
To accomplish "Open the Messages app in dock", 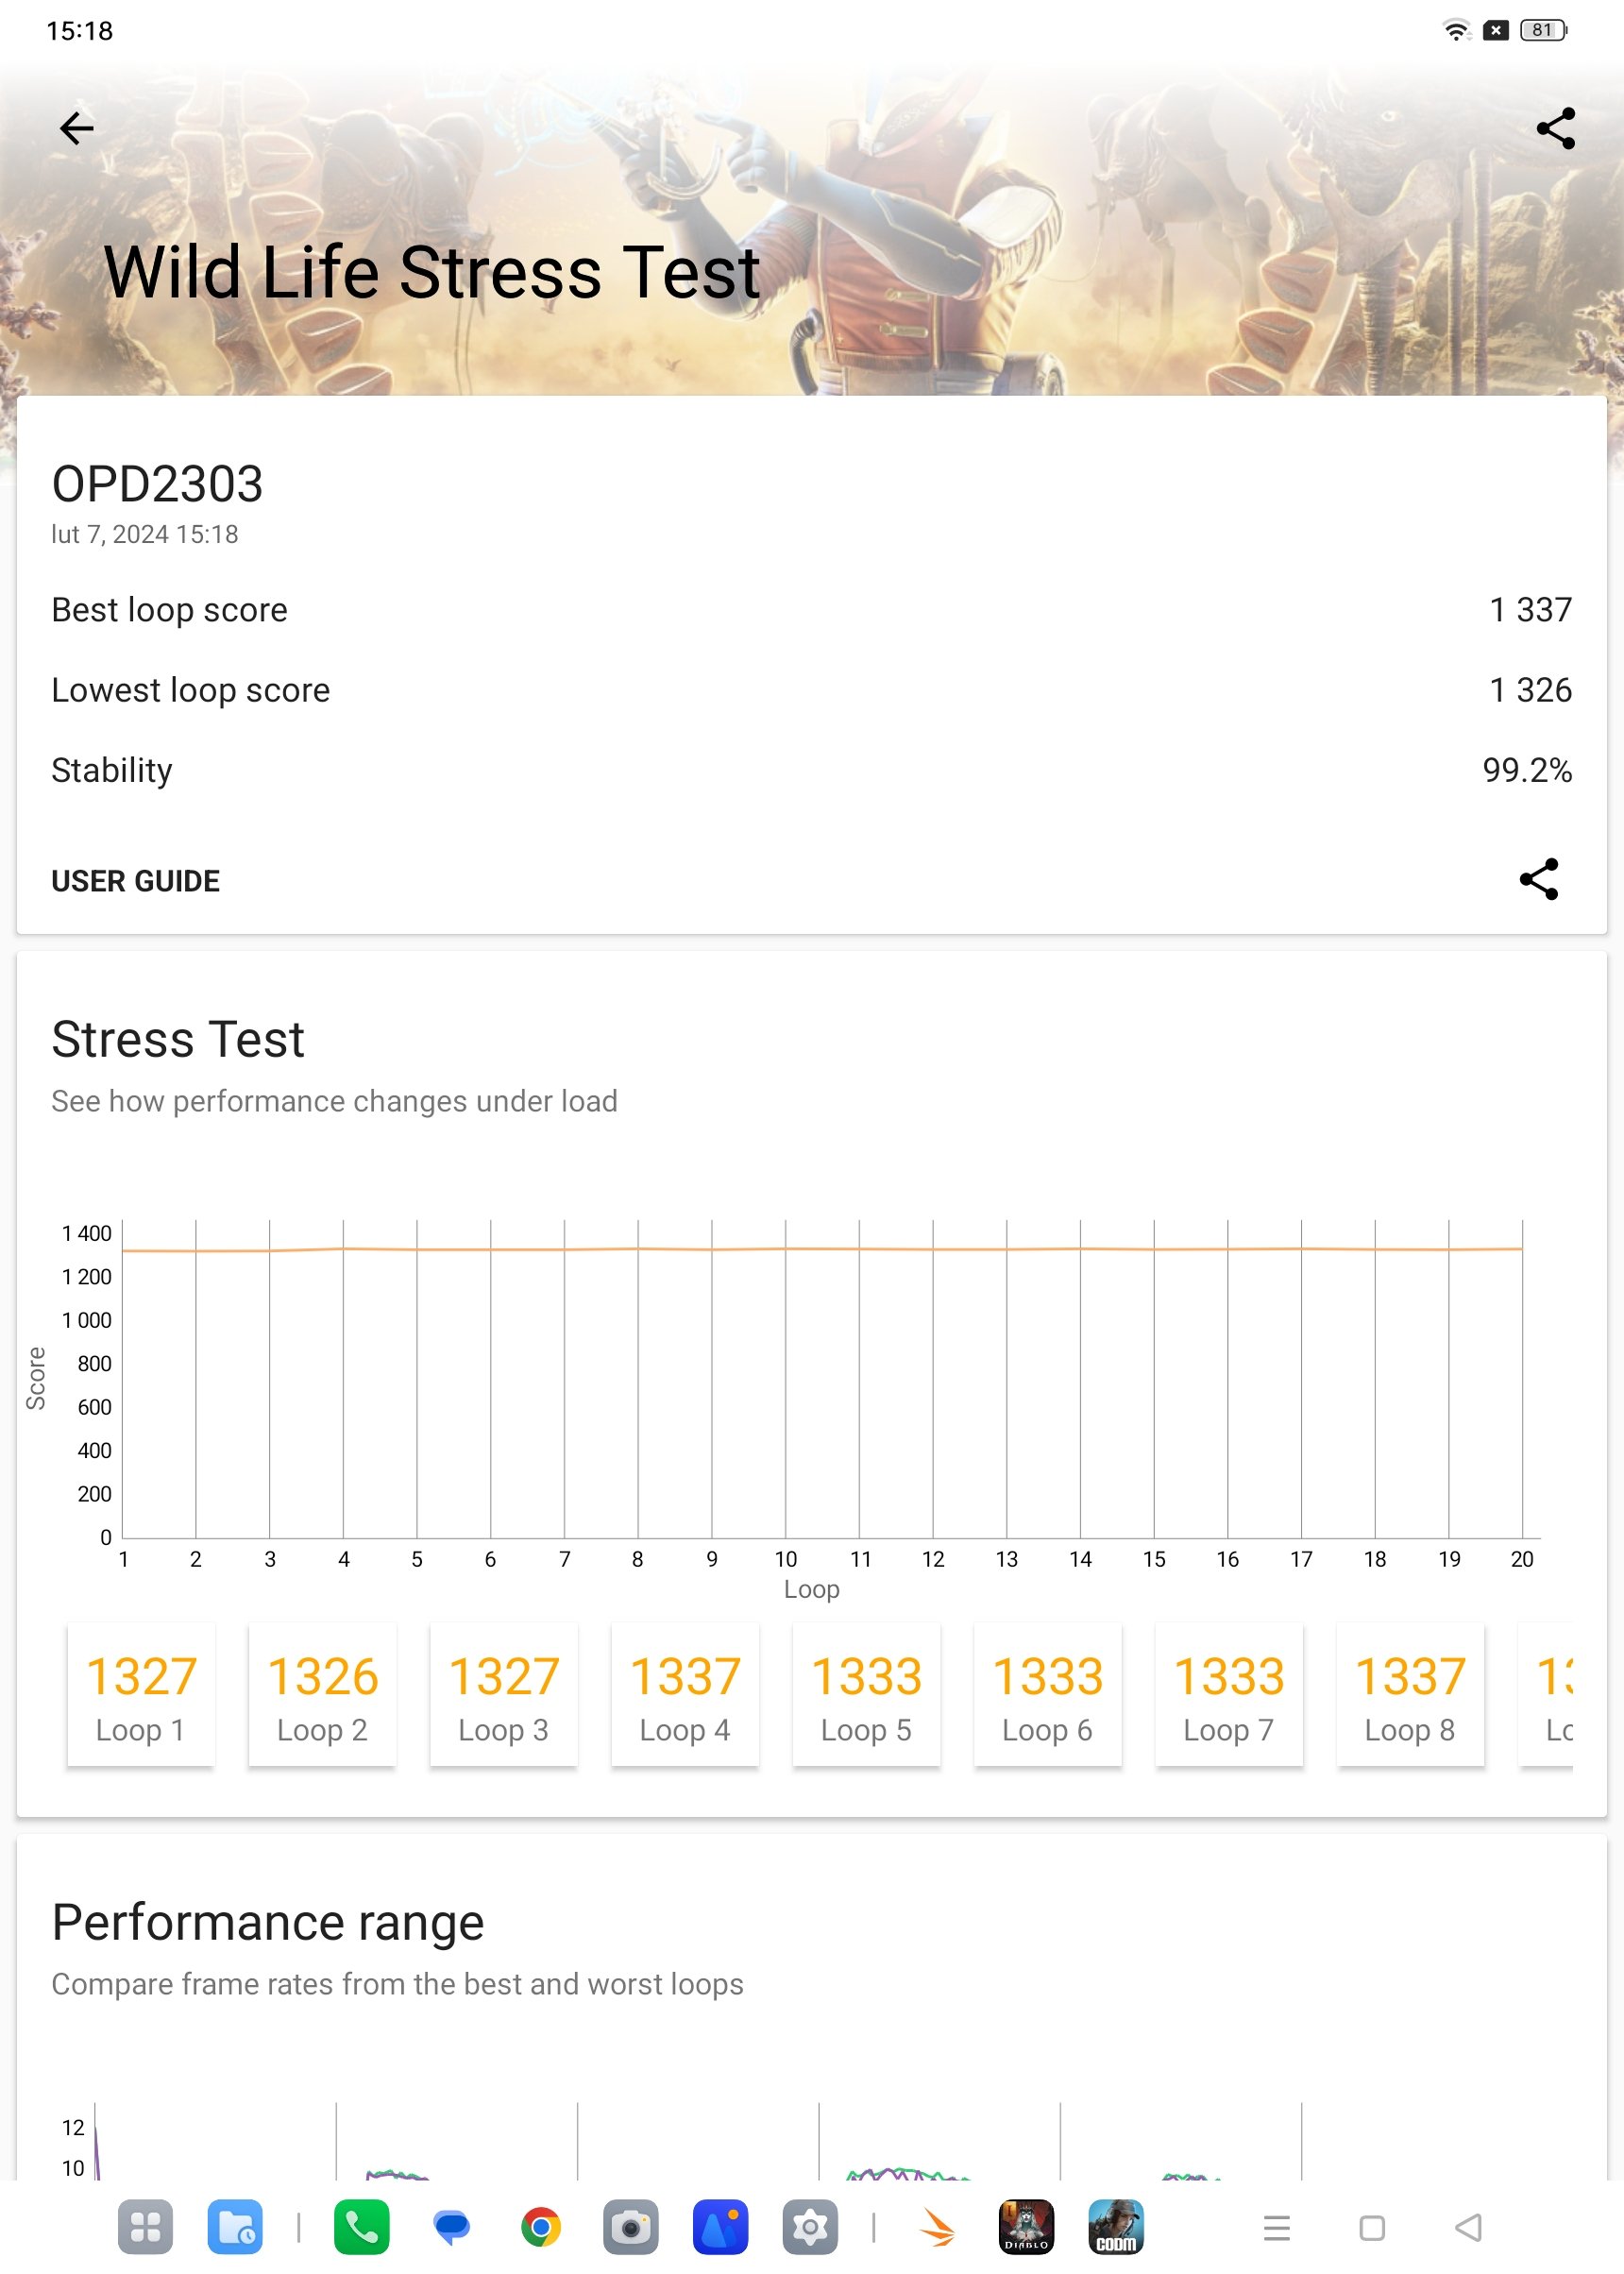I will (451, 2227).
